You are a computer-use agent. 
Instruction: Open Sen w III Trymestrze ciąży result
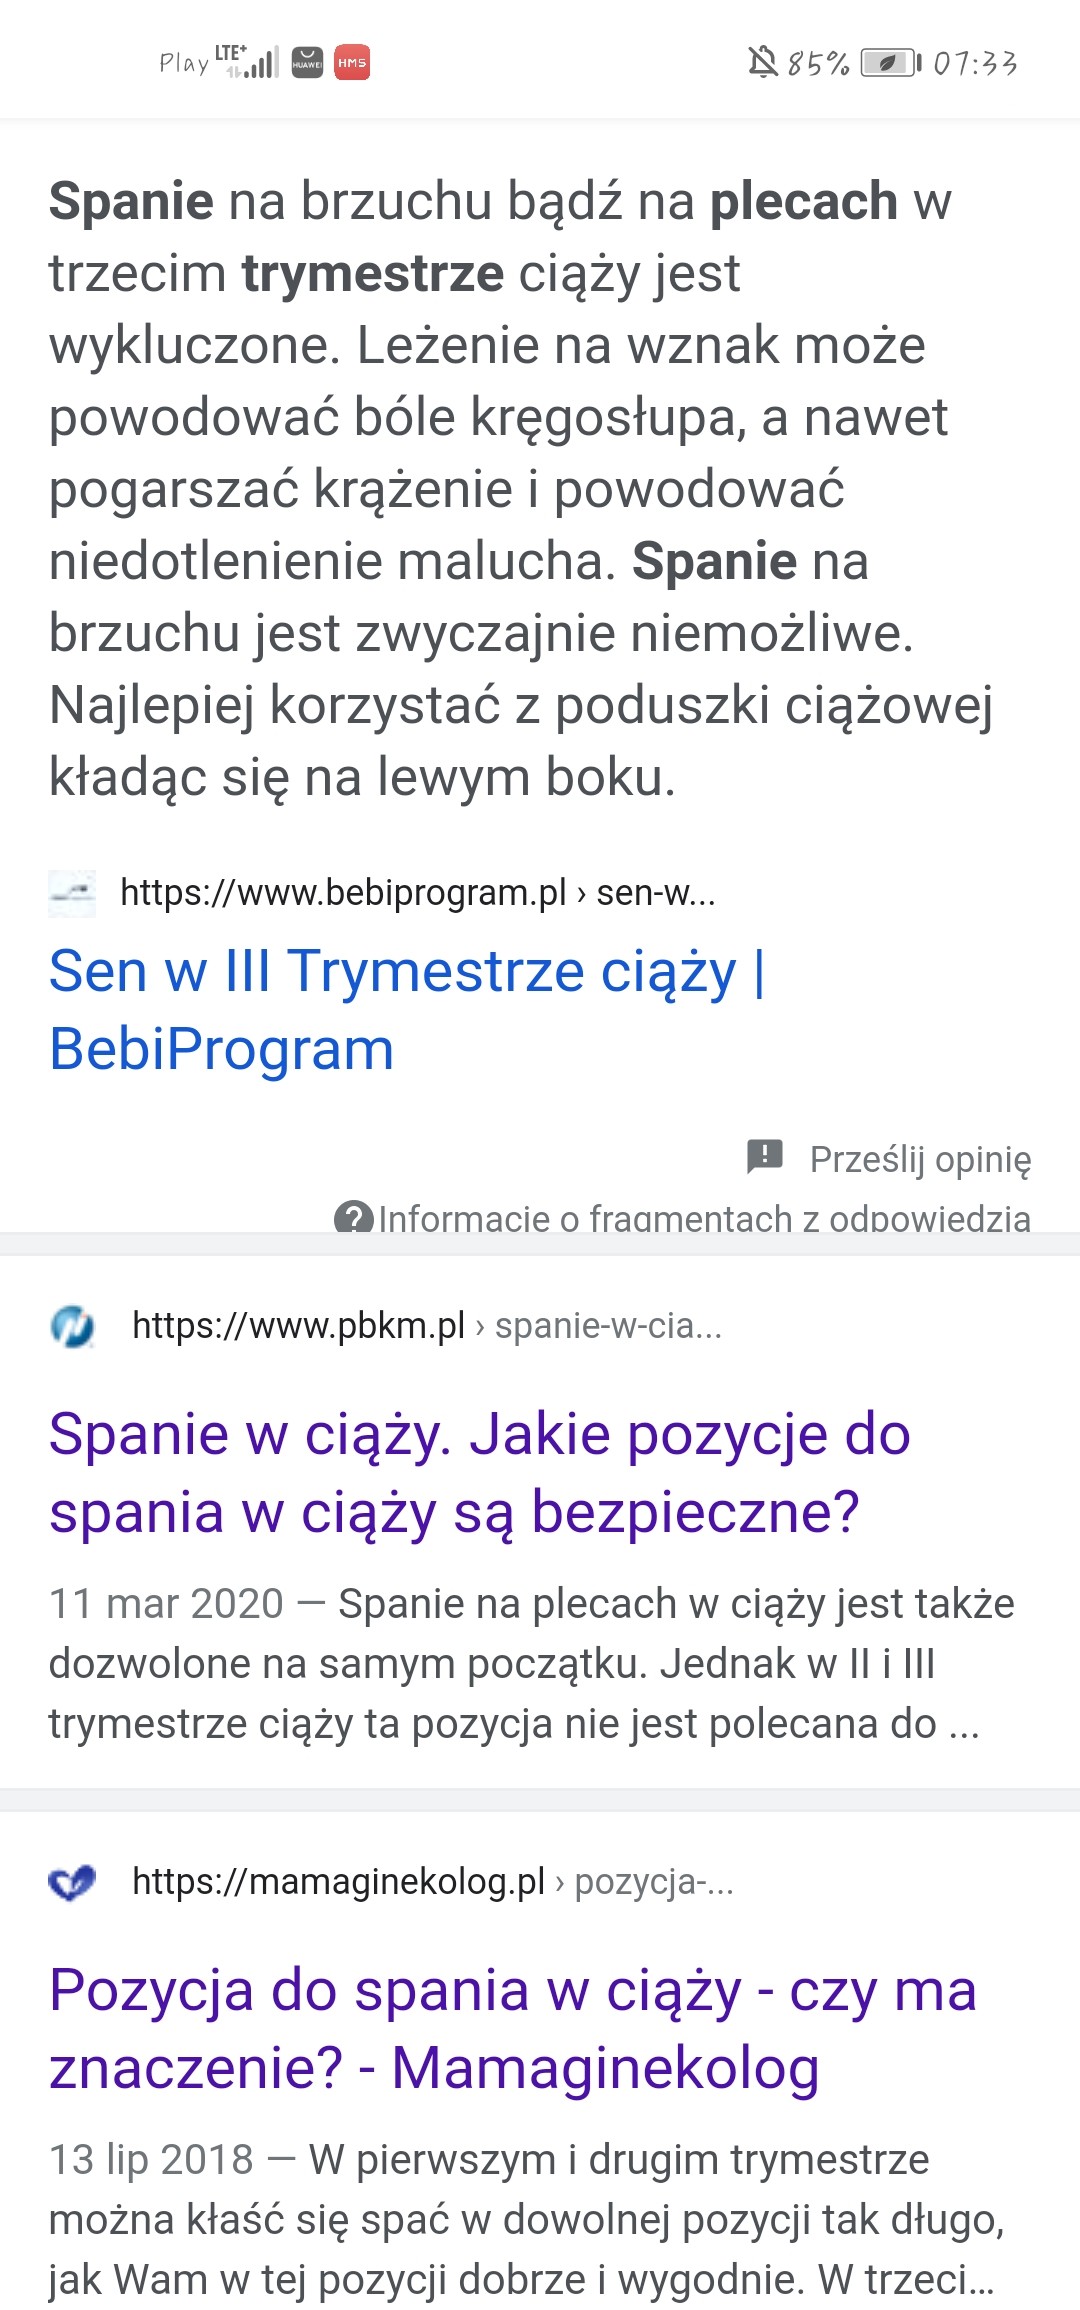click(406, 1009)
